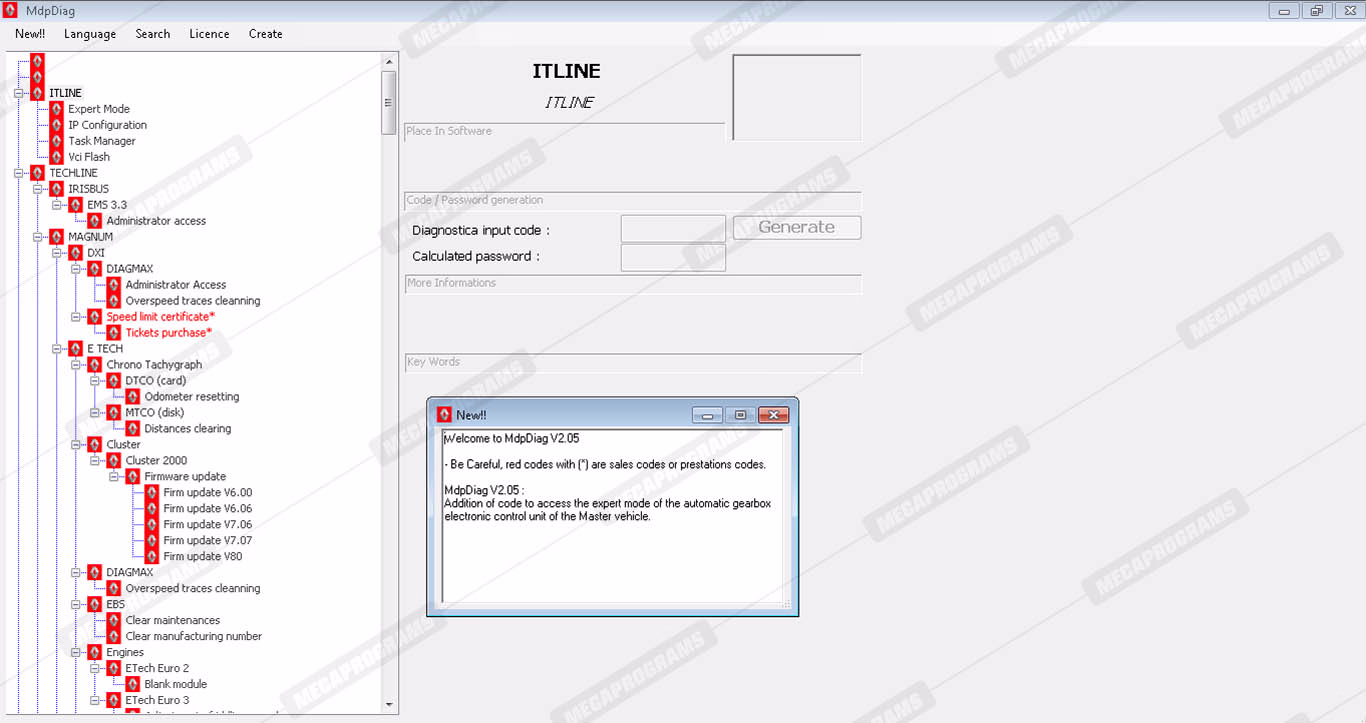Open the Language menu
The image size is (1366, 723).
click(90, 34)
